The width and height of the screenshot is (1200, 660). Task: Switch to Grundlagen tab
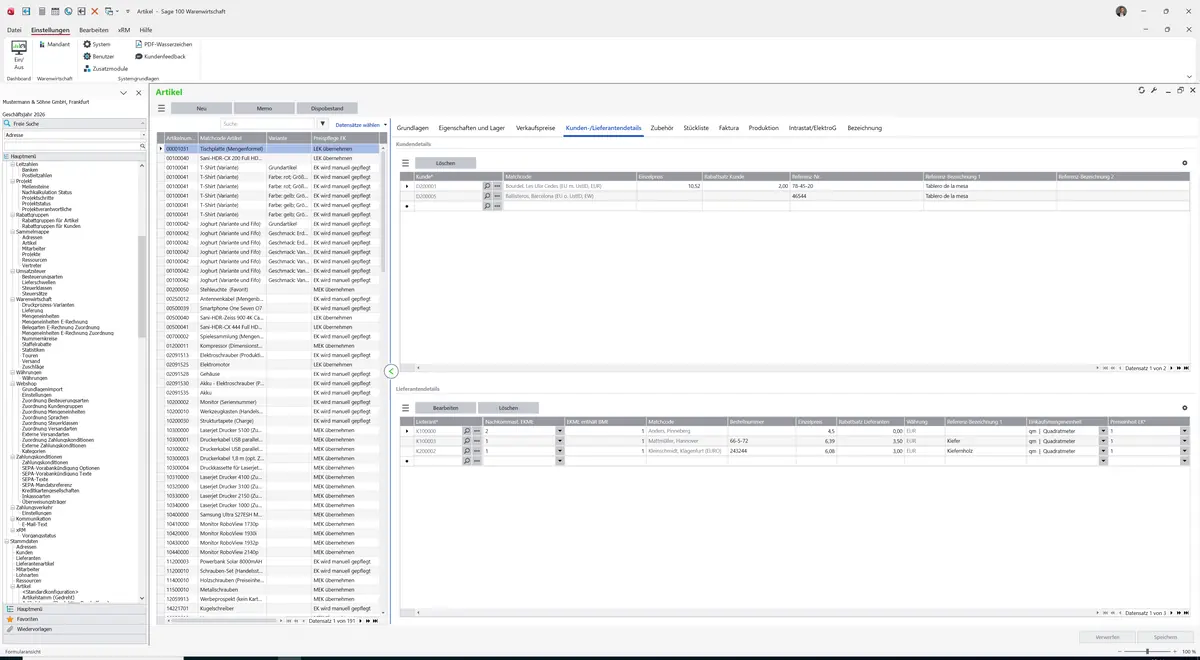413,128
